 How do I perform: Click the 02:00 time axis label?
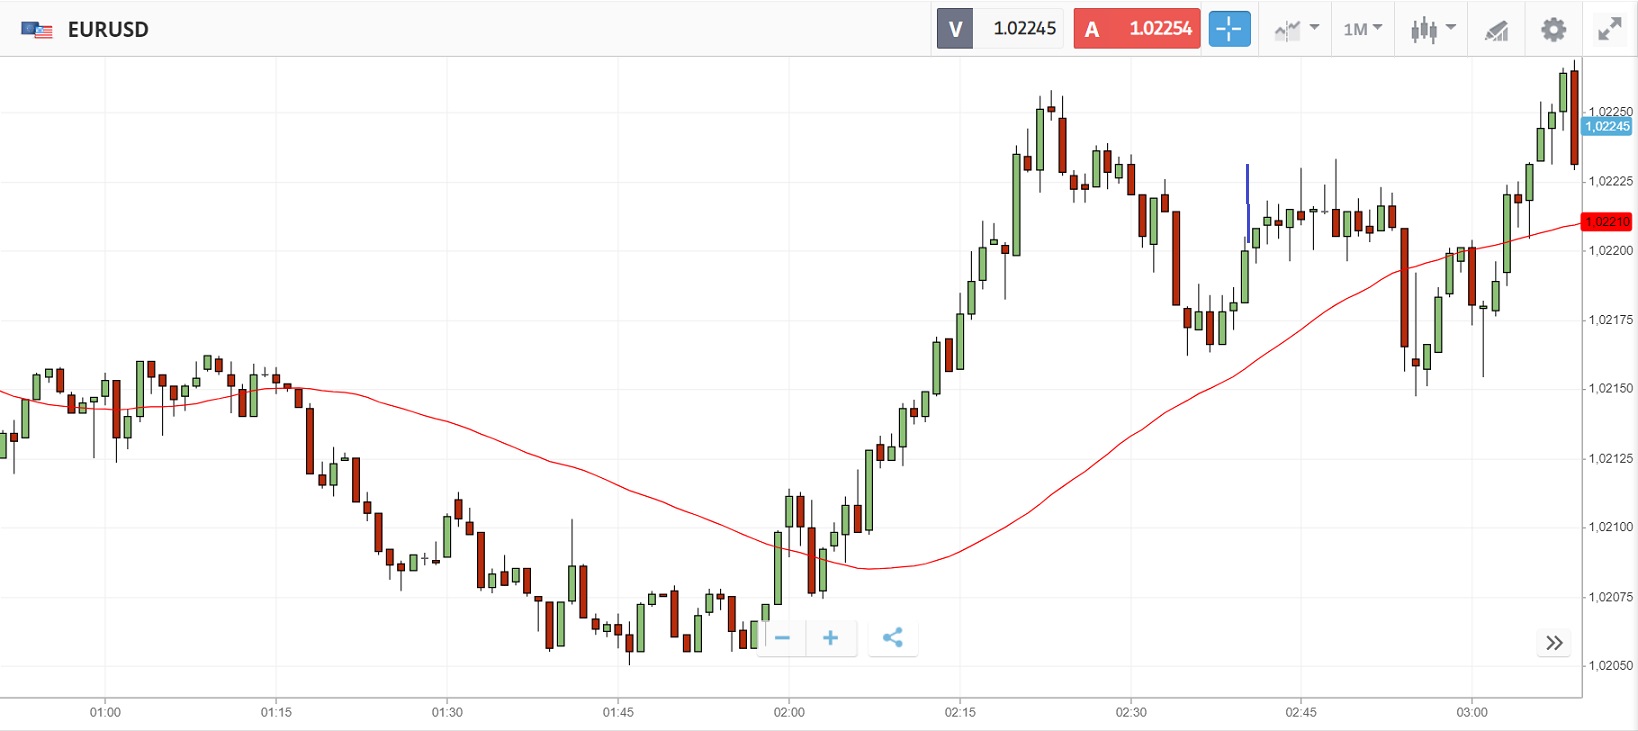(x=789, y=712)
